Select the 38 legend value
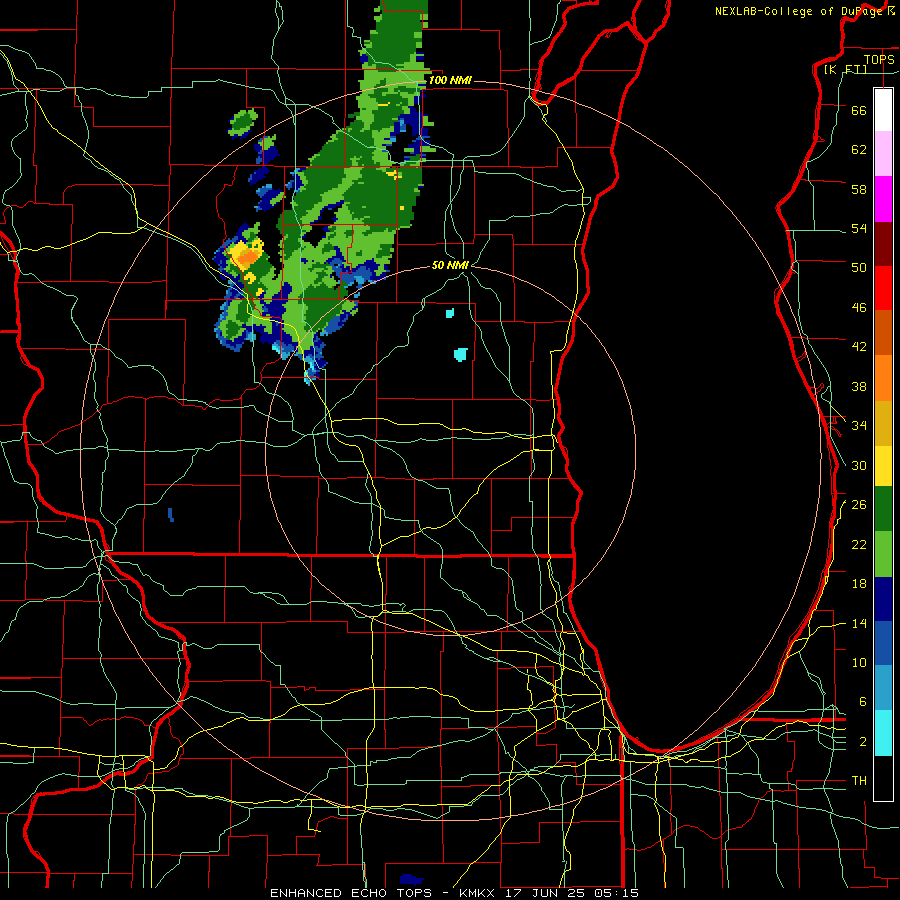The image size is (900, 900). click(x=859, y=386)
